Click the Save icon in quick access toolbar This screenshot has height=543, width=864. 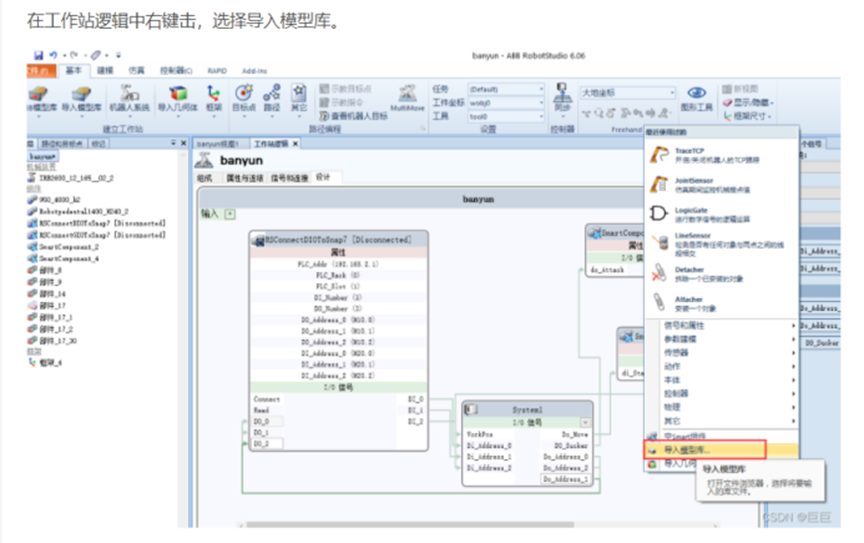[x=38, y=55]
